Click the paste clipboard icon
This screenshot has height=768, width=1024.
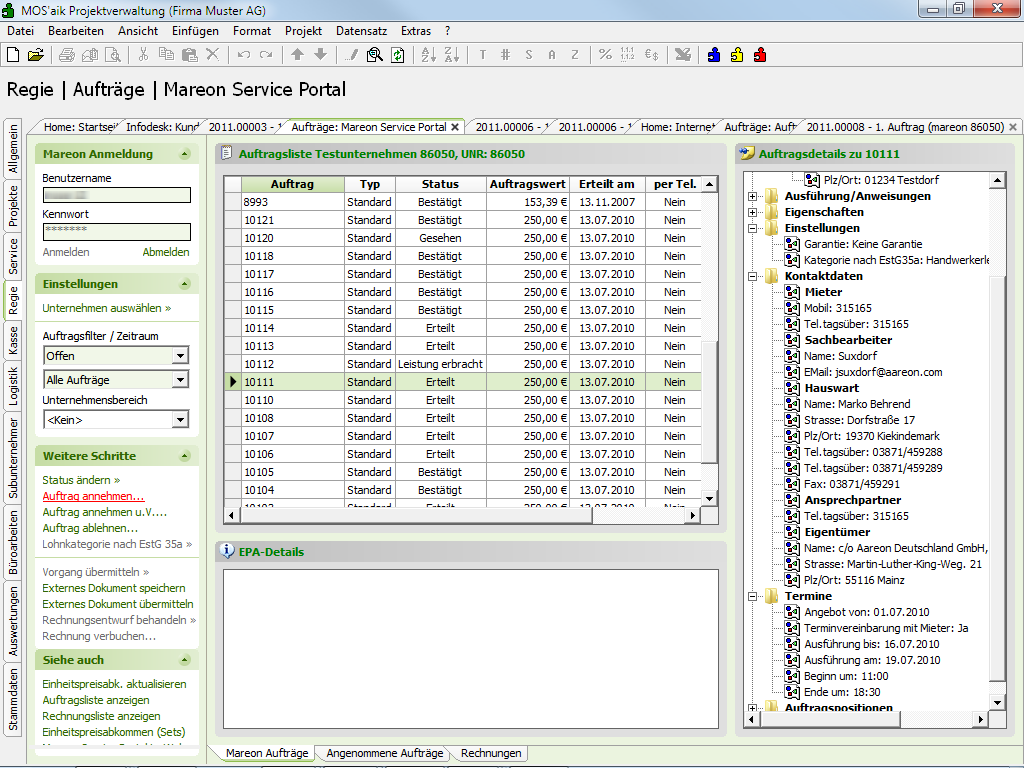pyautogui.click(x=189, y=55)
